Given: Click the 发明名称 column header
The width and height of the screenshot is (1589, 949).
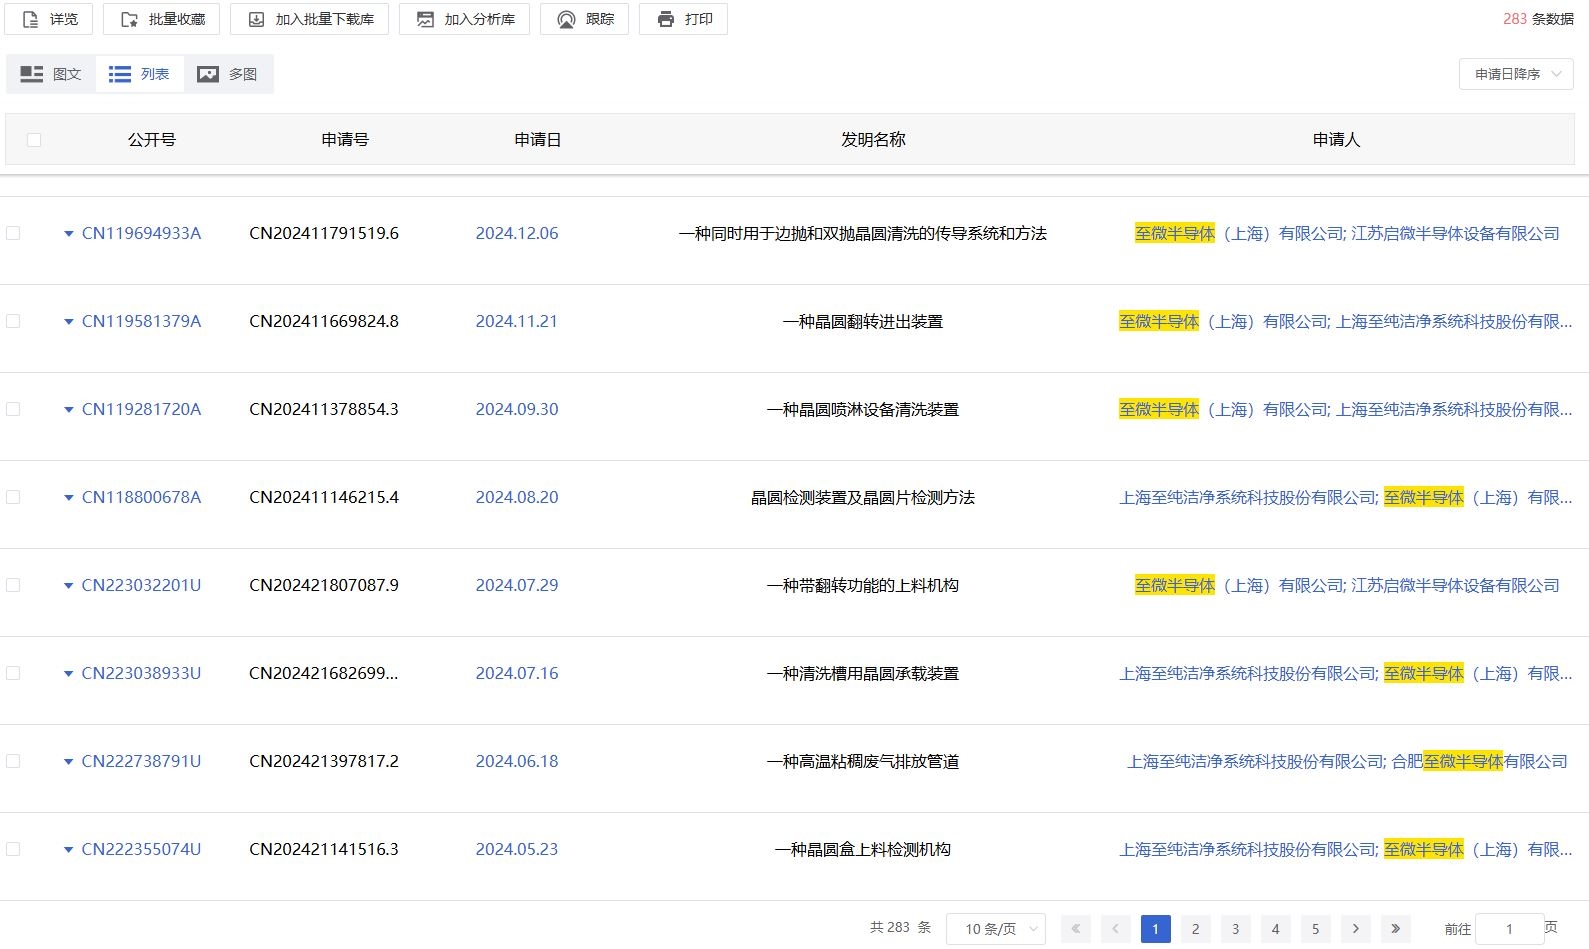Looking at the screenshot, I should pos(873,140).
